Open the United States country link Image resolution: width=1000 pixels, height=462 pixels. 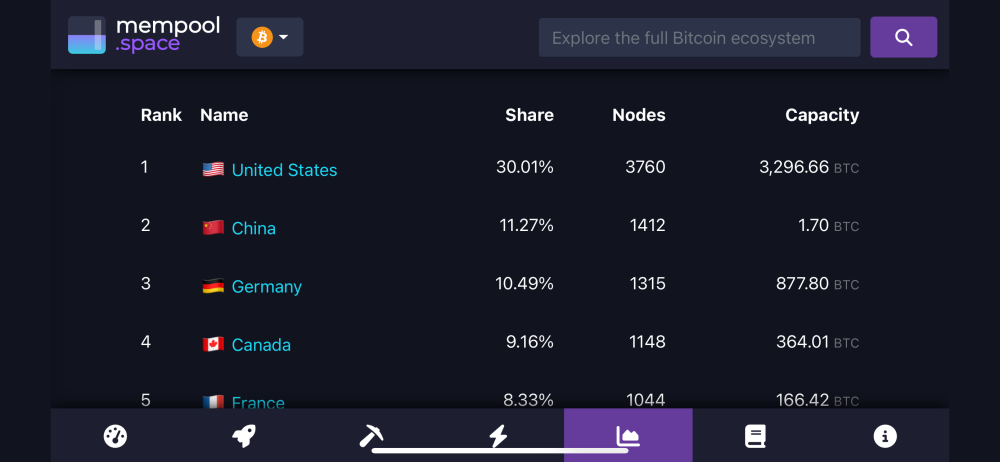(284, 170)
